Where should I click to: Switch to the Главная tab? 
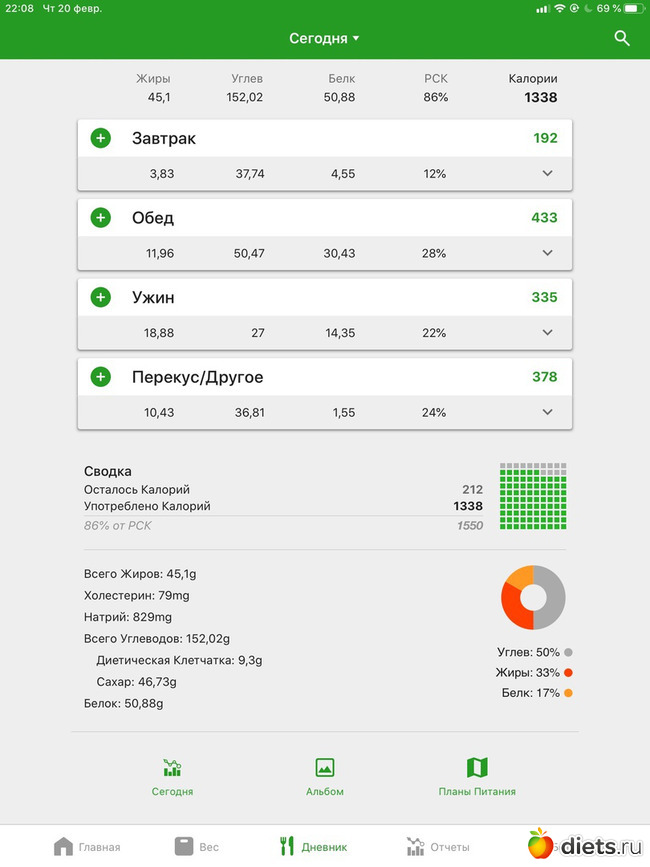pos(87,846)
